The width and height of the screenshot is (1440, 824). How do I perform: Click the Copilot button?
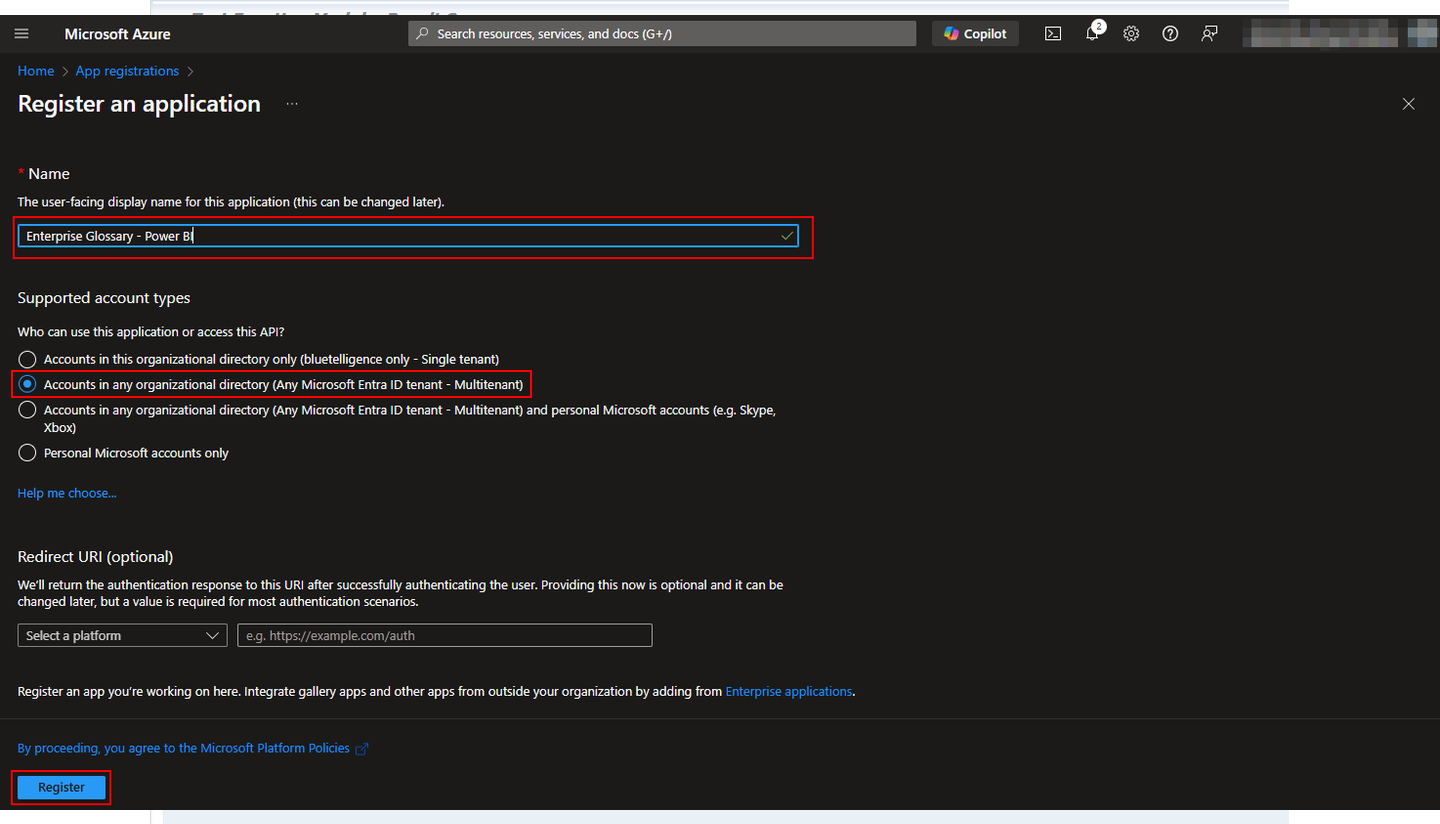[975, 34]
